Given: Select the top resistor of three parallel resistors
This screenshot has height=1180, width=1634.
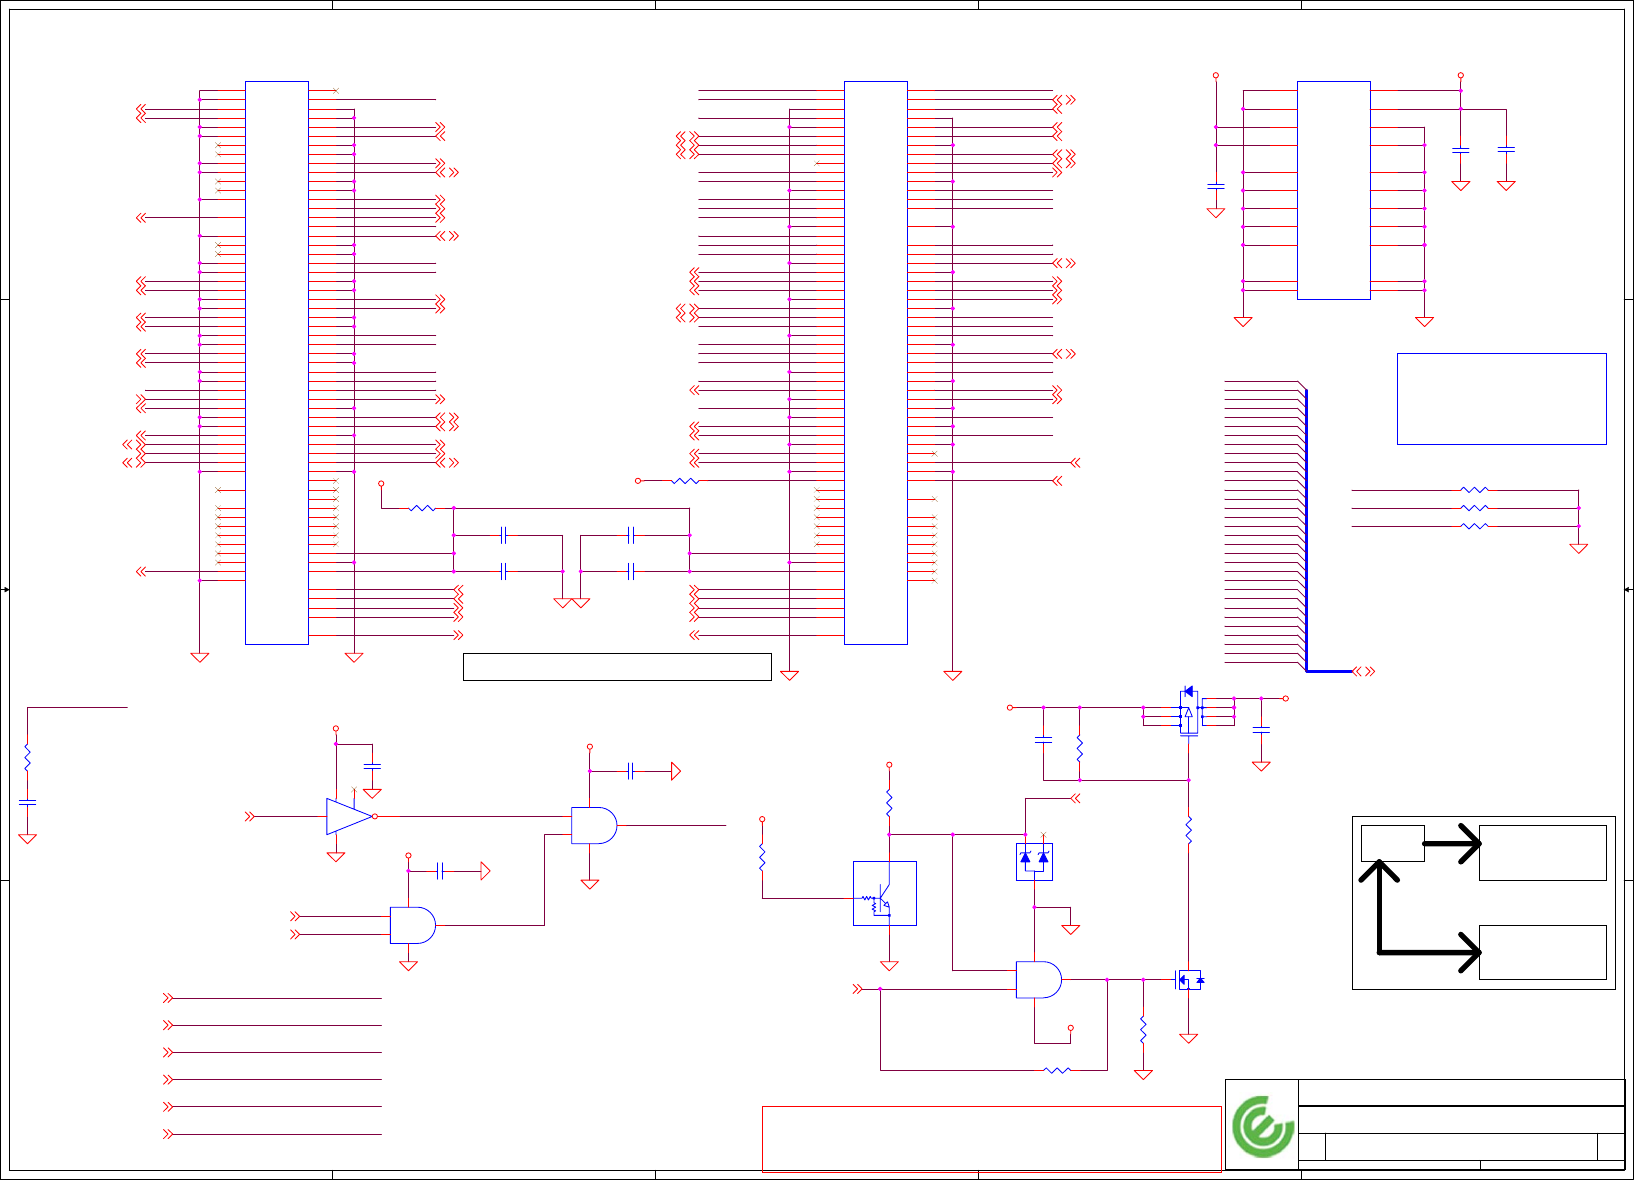Looking at the screenshot, I should 1475,490.
